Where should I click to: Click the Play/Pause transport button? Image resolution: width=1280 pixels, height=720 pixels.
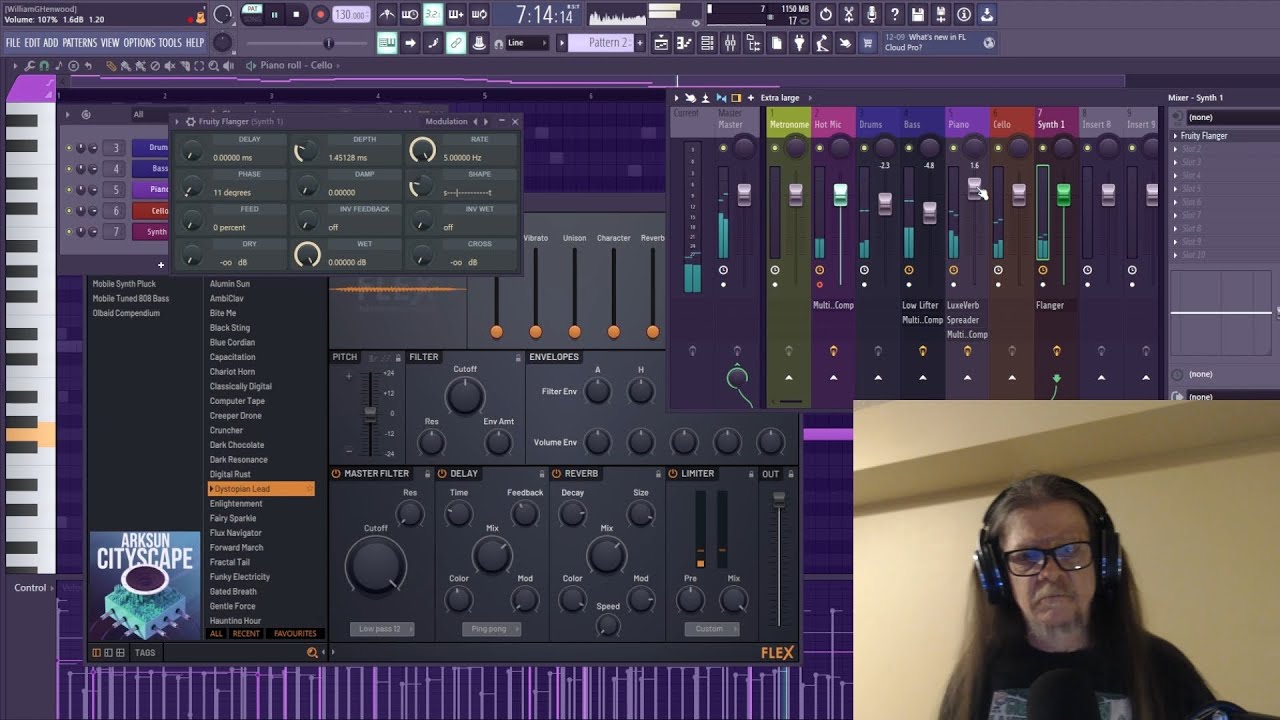(x=274, y=15)
